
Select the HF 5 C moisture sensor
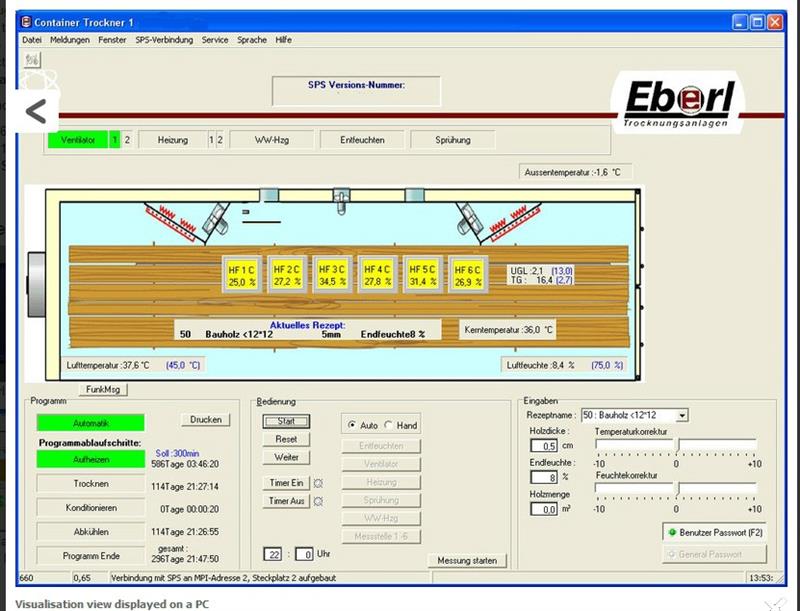(x=422, y=275)
